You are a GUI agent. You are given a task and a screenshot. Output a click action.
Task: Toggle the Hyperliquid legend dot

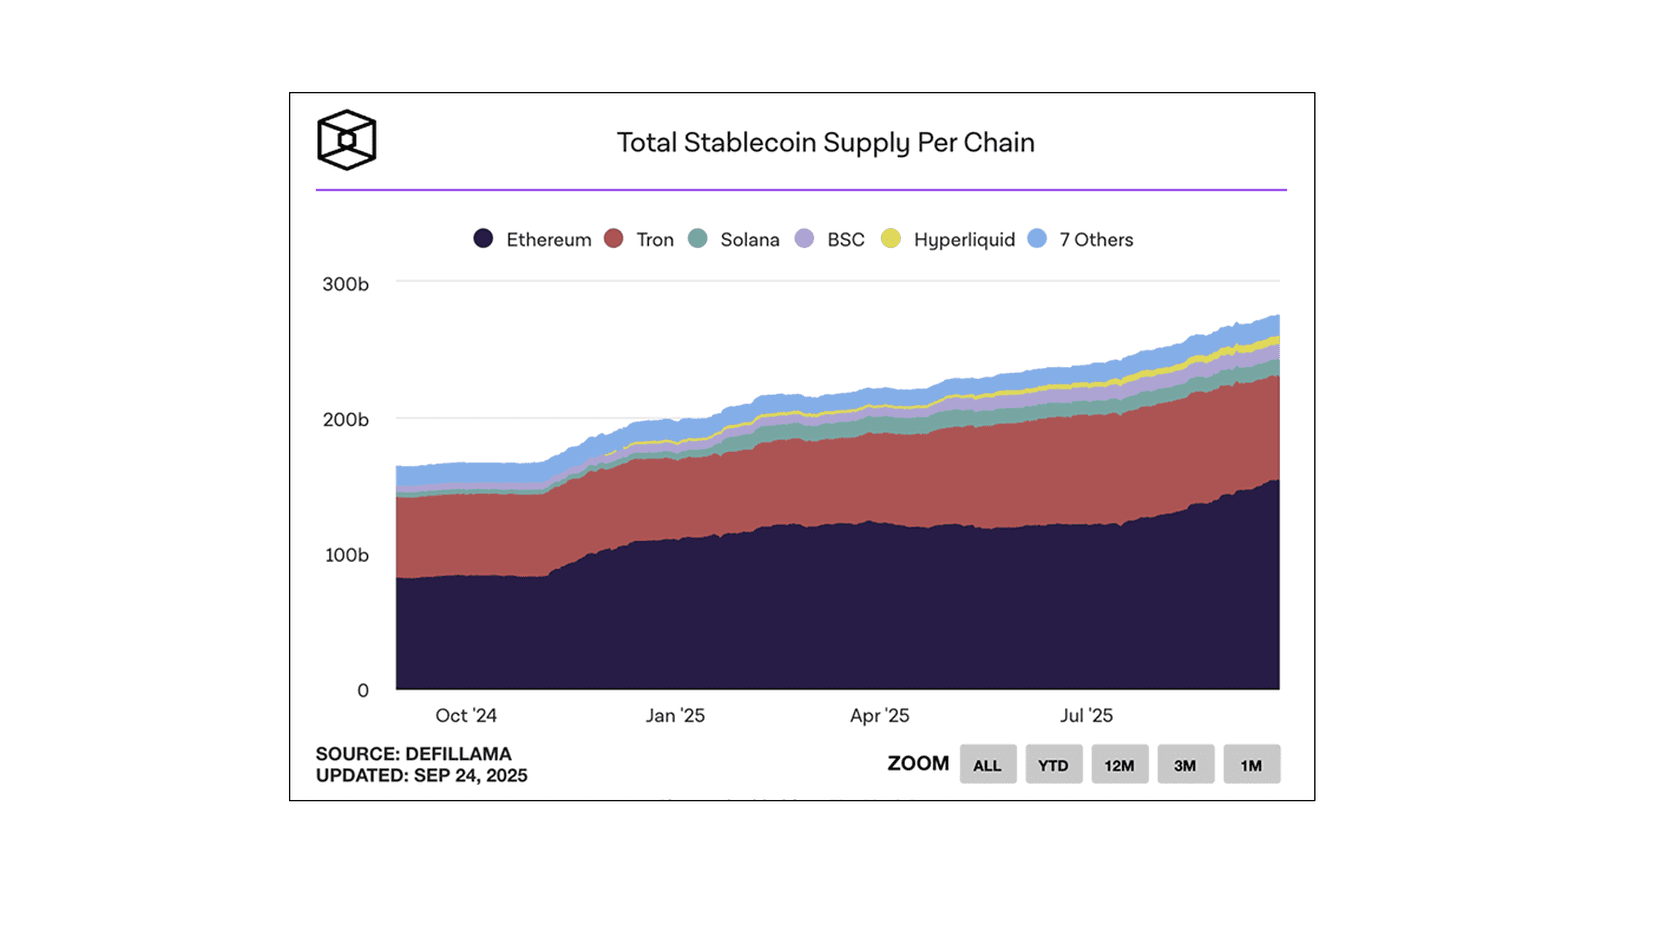pyautogui.click(x=890, y=239)
